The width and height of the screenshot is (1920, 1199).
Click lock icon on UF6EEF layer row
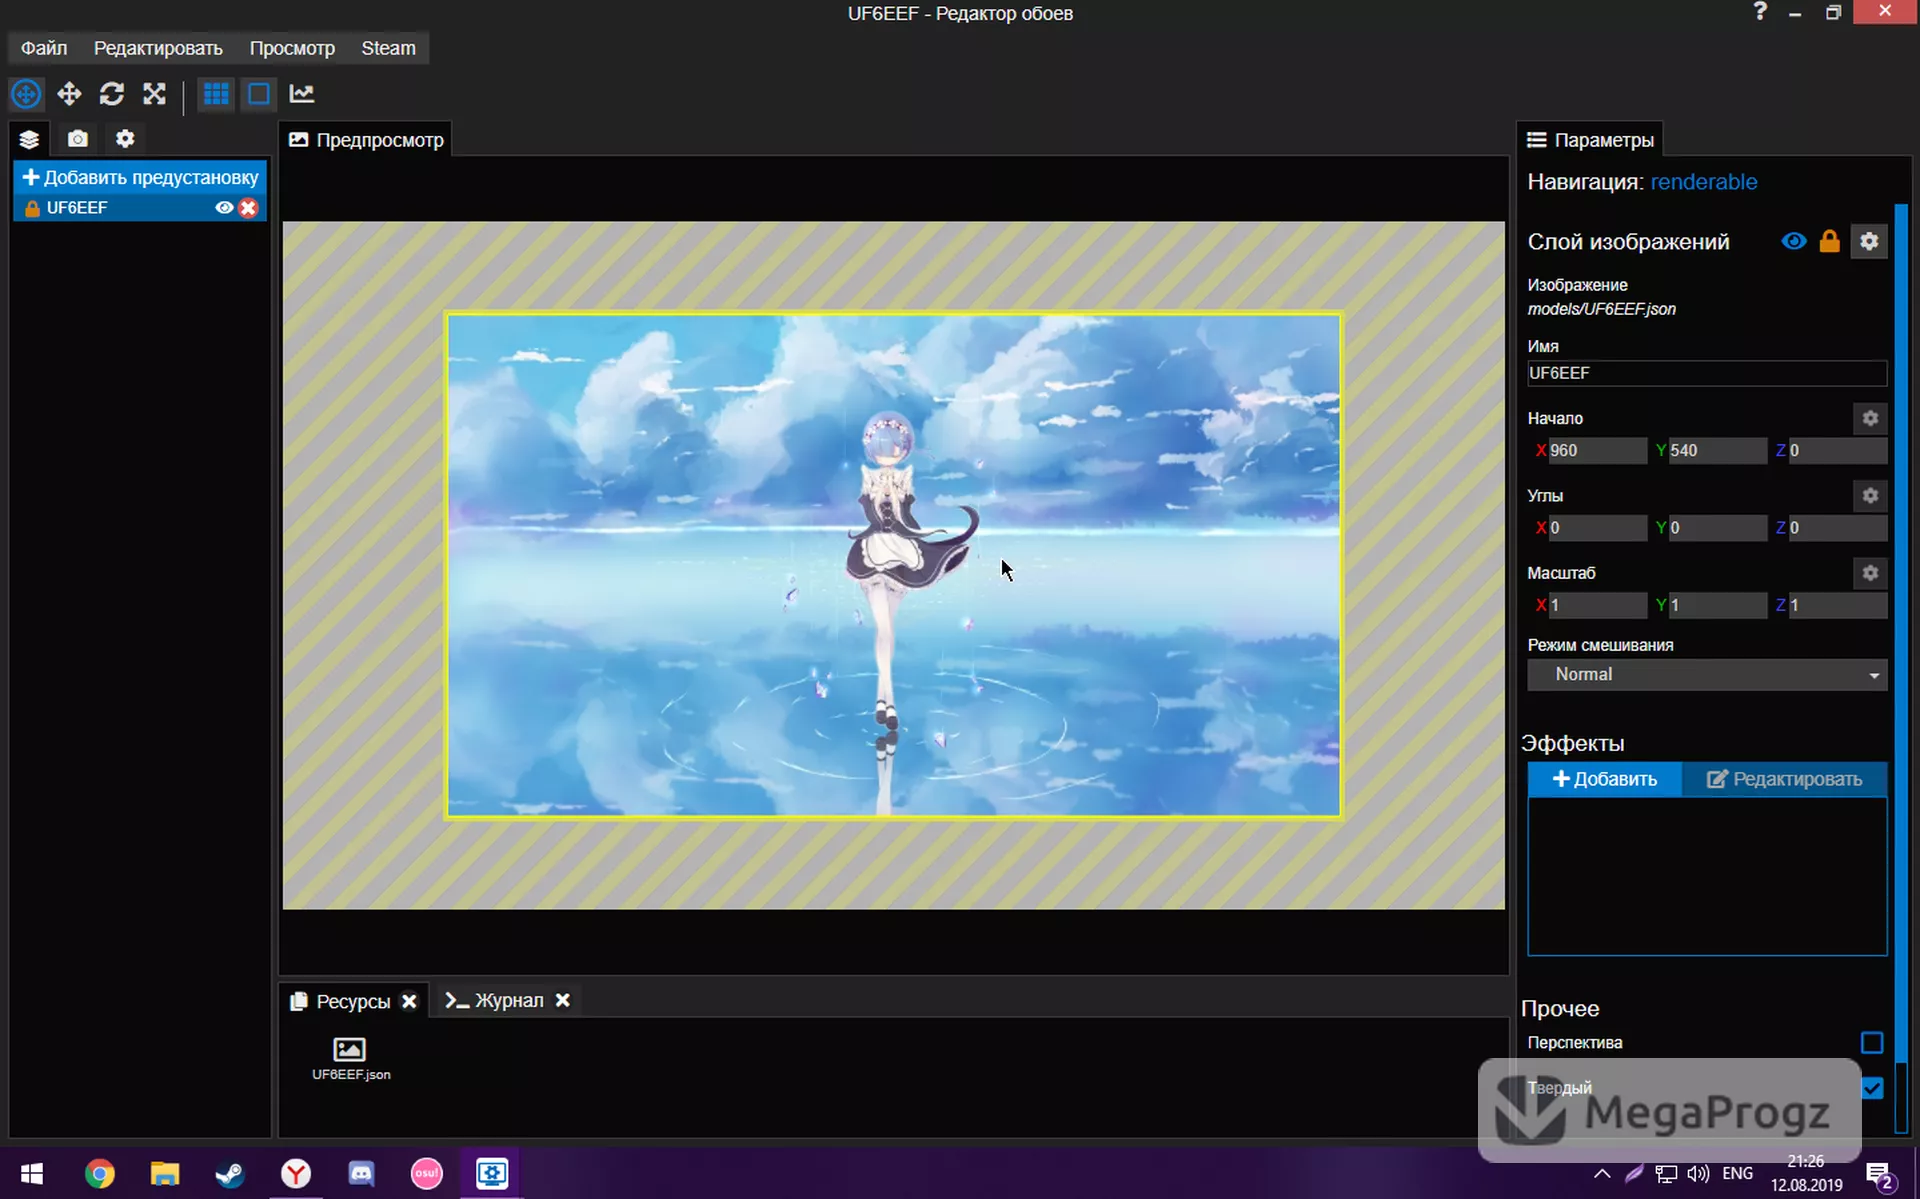tap(32, 208)
